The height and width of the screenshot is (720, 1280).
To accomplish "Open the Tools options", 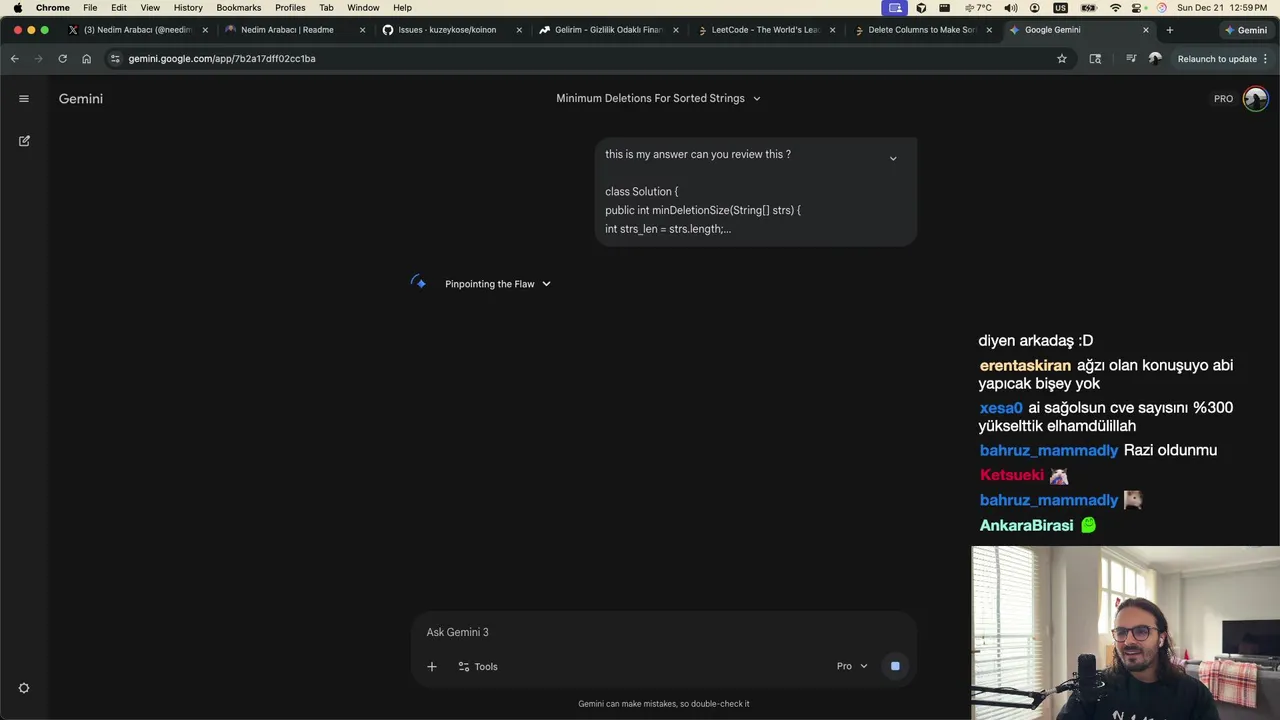I will (x=478, y=666).
